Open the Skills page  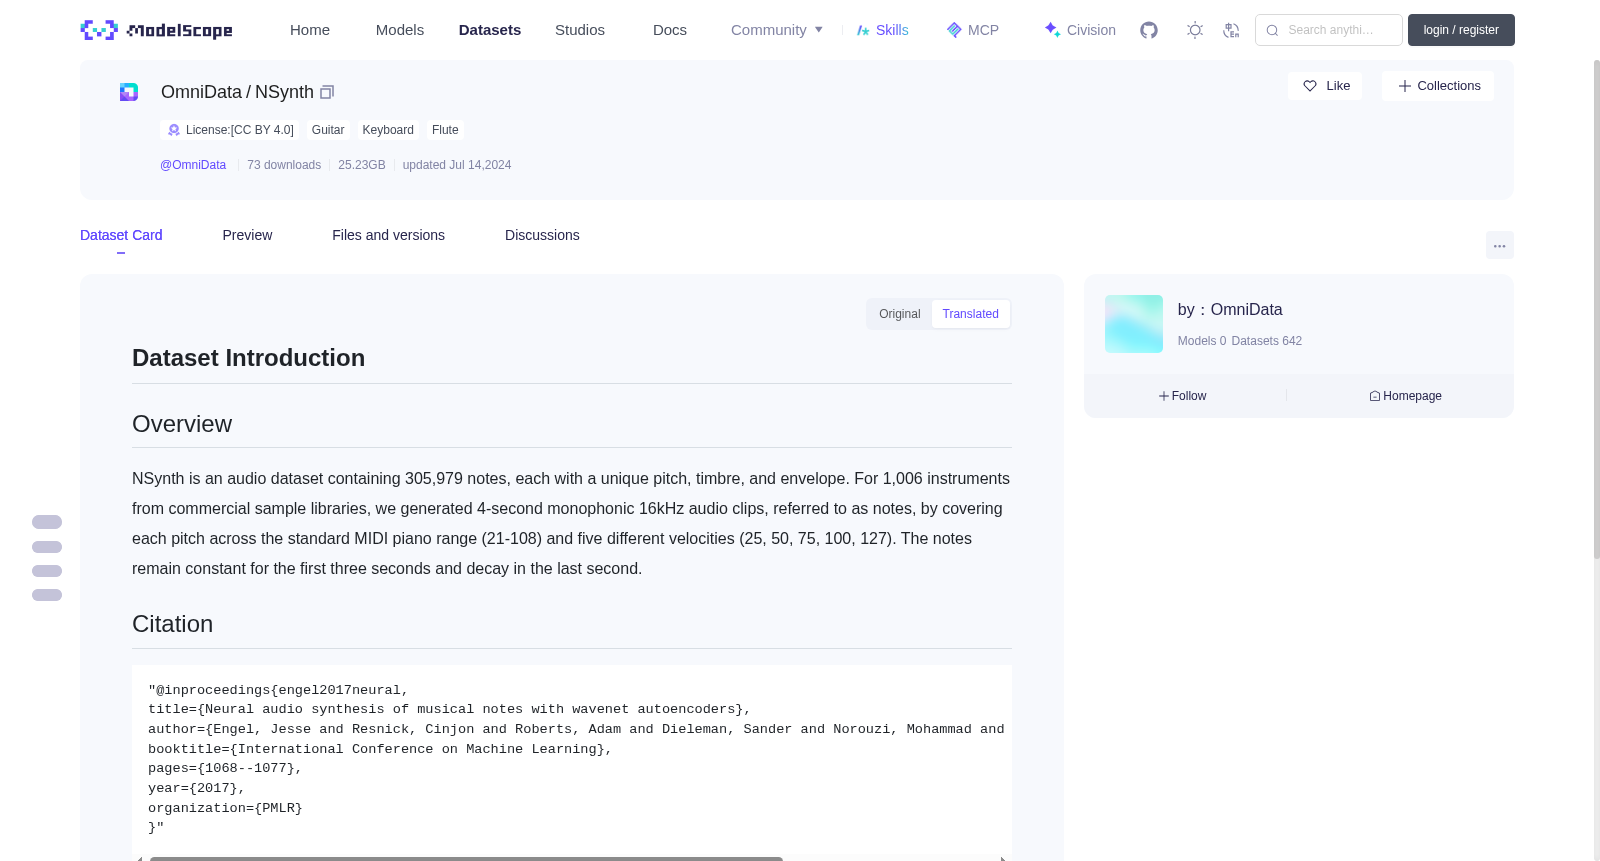[x=882, y=30]
